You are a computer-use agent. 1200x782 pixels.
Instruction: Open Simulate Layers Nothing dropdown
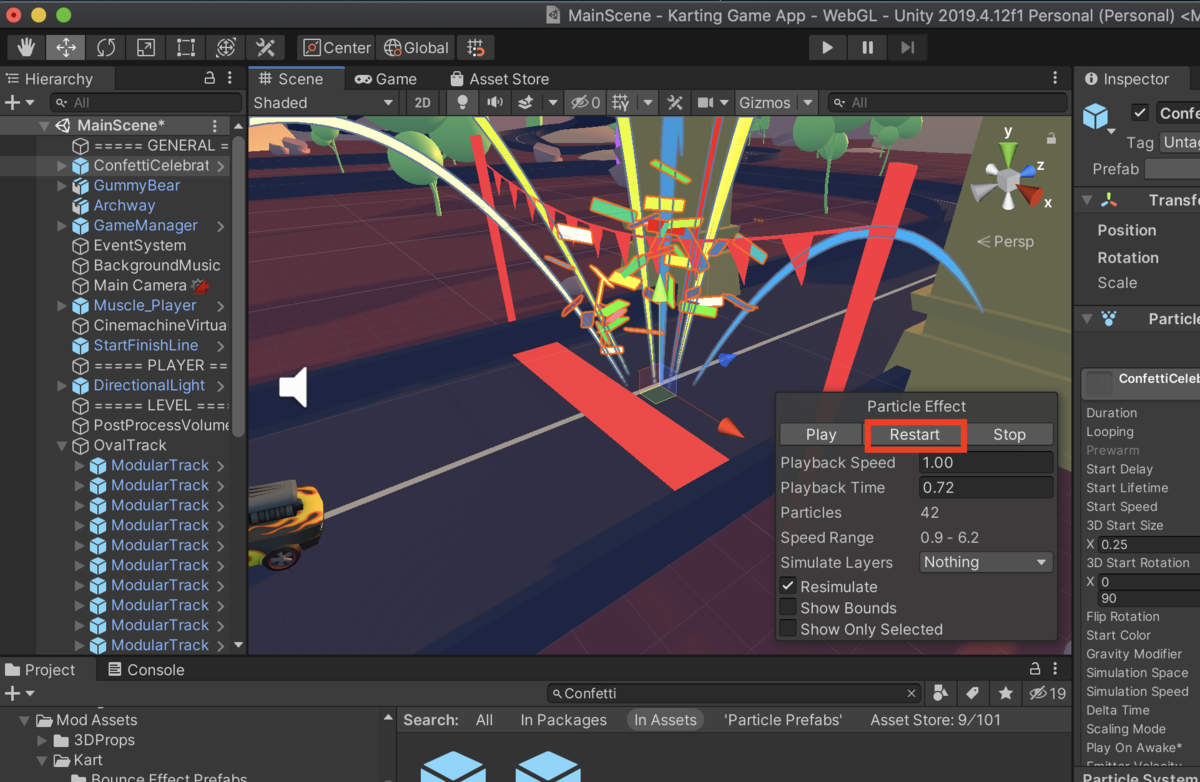click(x=986, y=562)
